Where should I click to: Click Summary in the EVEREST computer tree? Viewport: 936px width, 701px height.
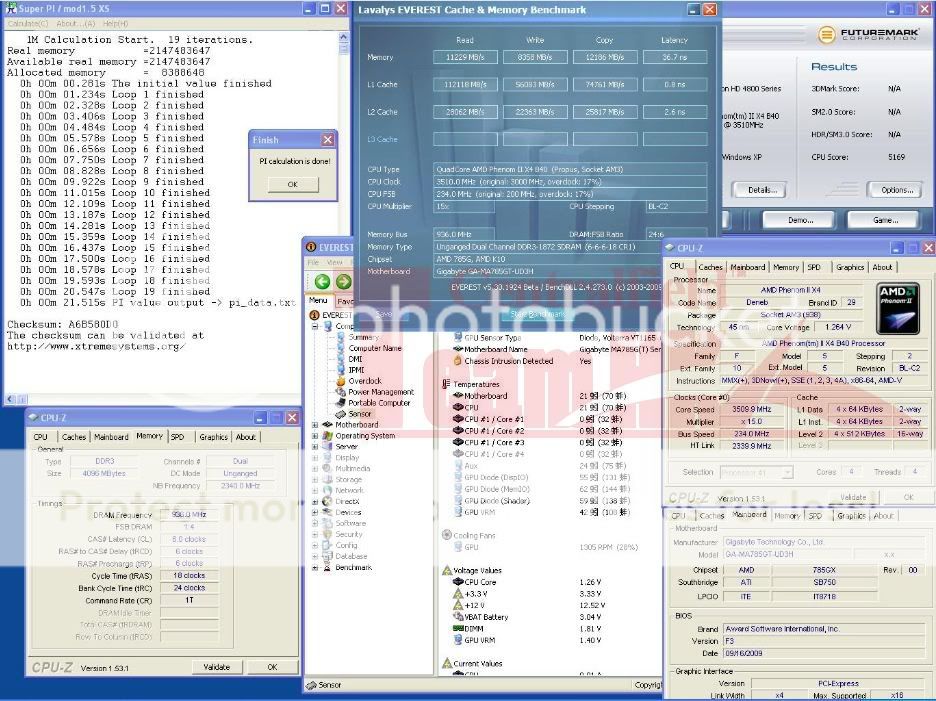coord(362,337)
